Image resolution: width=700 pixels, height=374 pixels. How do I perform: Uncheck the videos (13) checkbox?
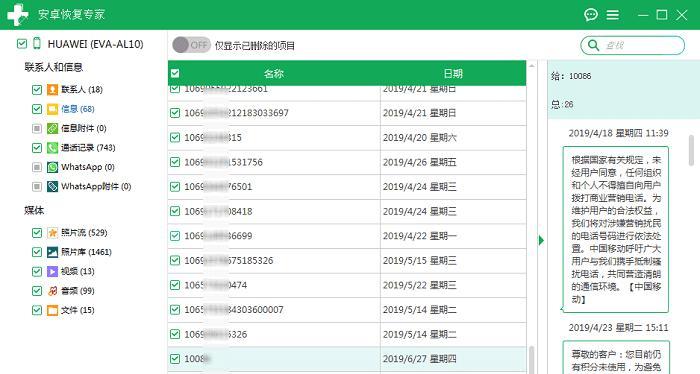37,271
